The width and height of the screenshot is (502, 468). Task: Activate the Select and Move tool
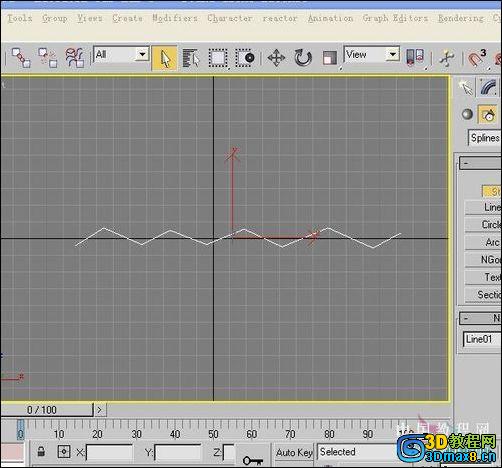click(276, 58)
